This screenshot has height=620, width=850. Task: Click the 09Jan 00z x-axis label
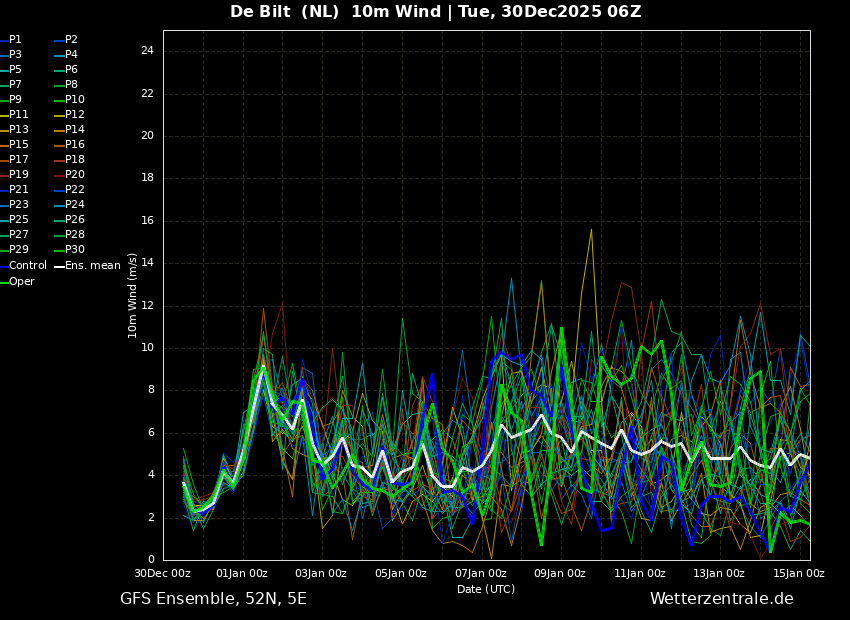click(x=561, y=573)
